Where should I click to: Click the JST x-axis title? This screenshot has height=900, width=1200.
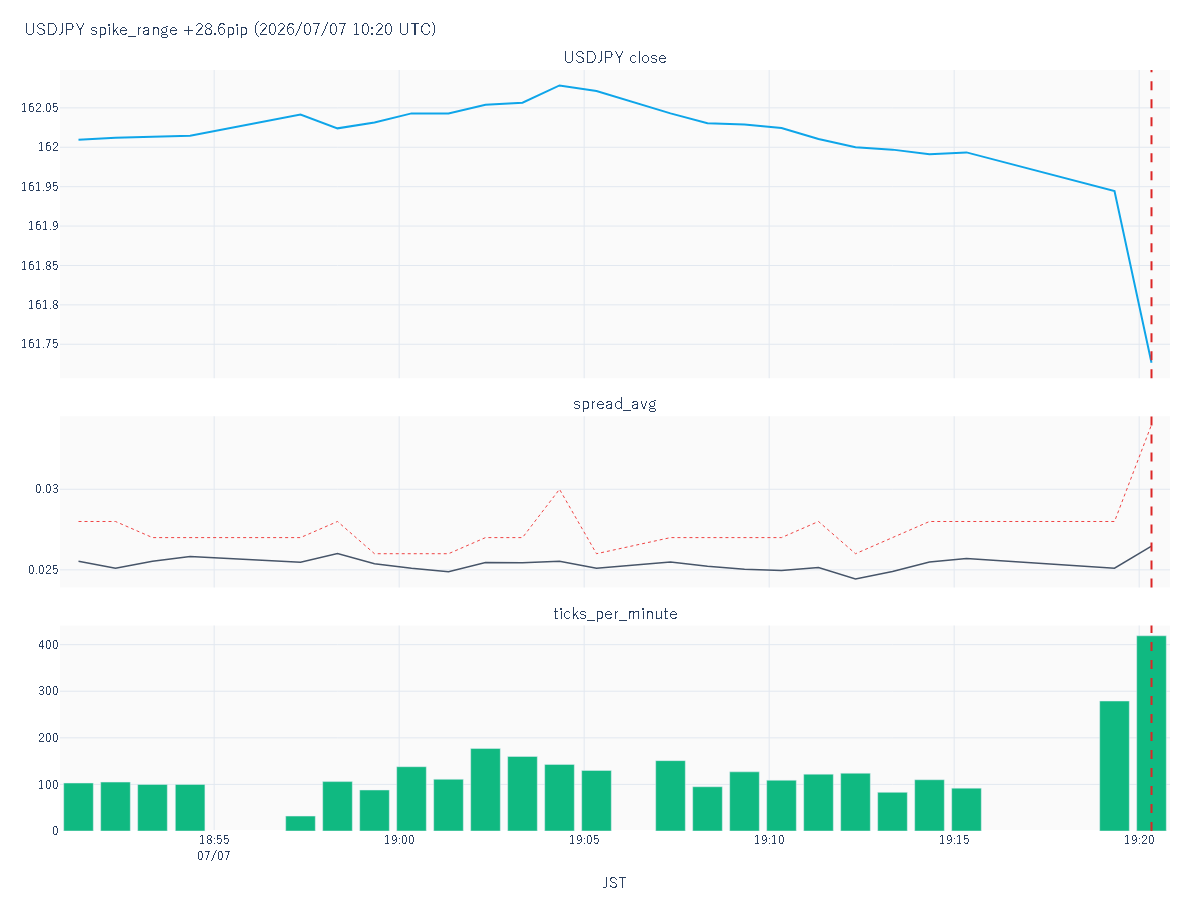click(615, 883)
